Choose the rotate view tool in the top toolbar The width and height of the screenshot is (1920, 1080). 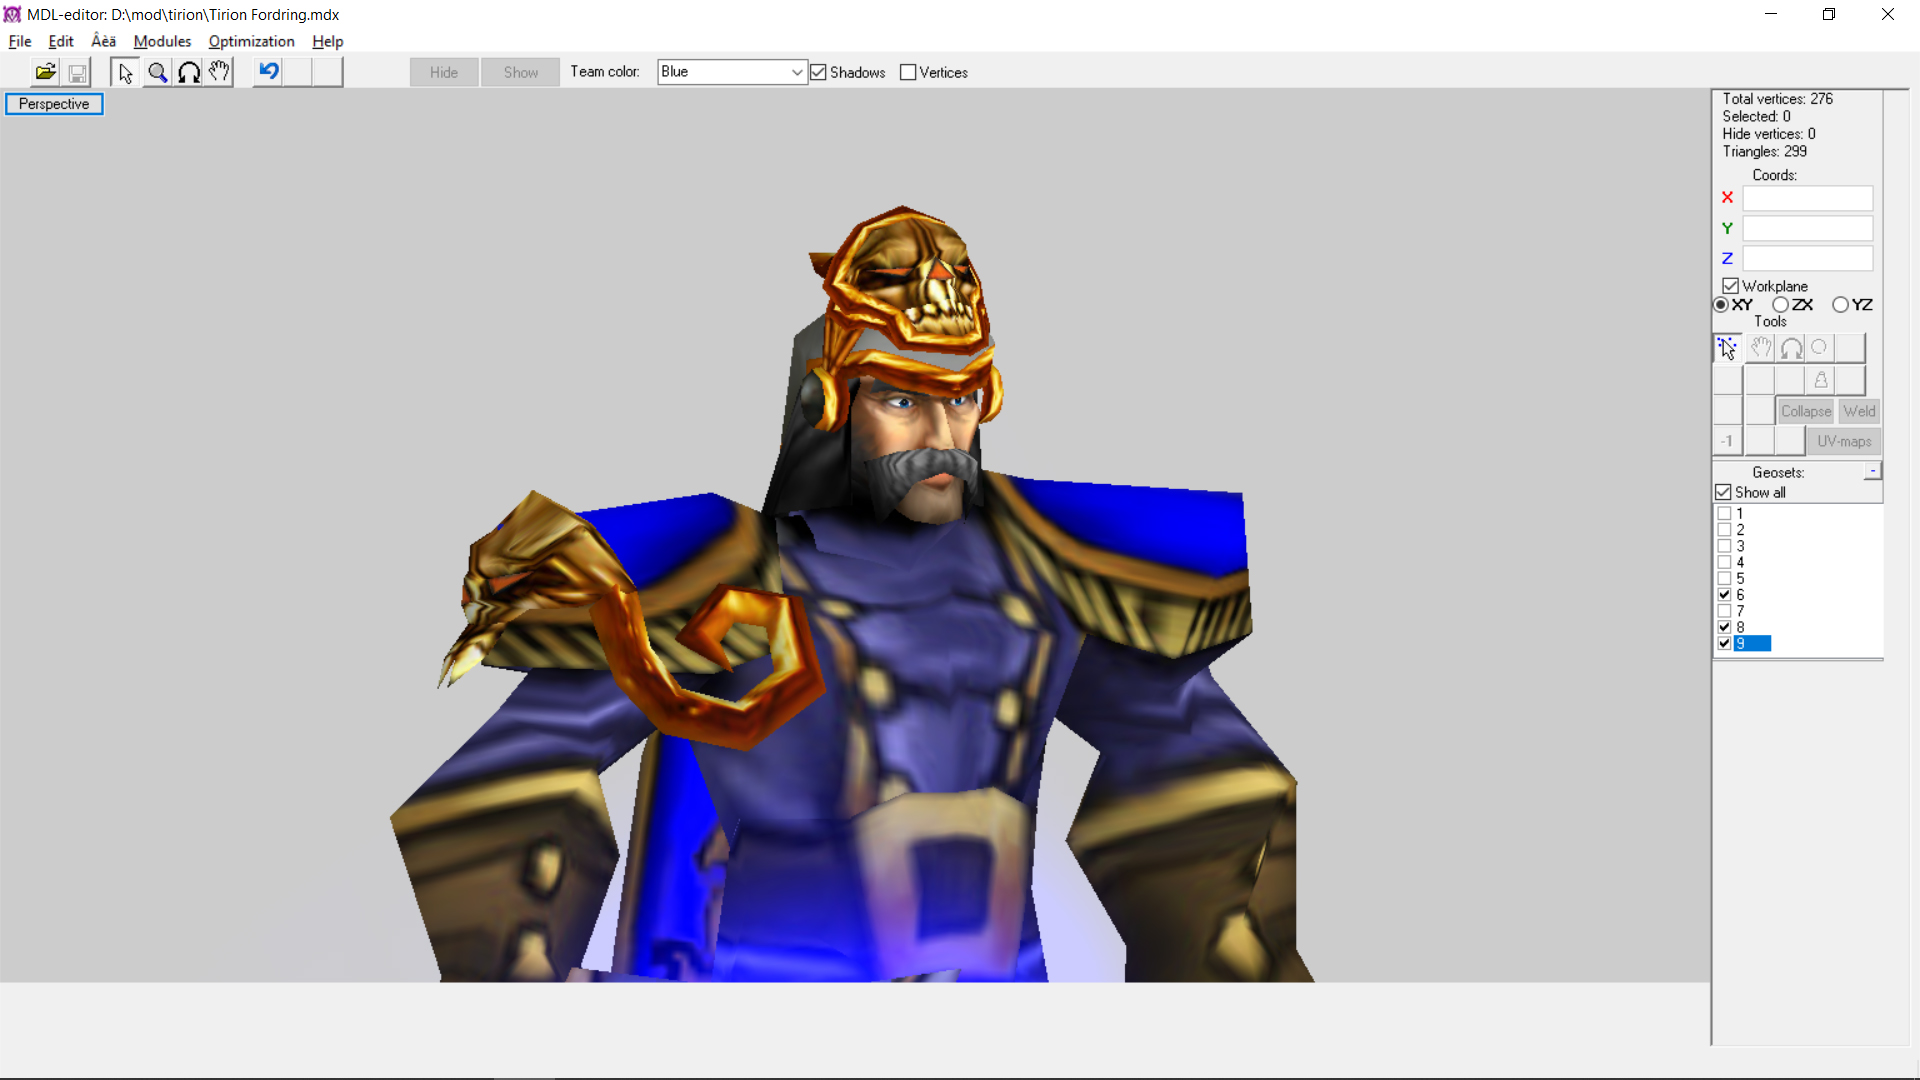point(188,72)
